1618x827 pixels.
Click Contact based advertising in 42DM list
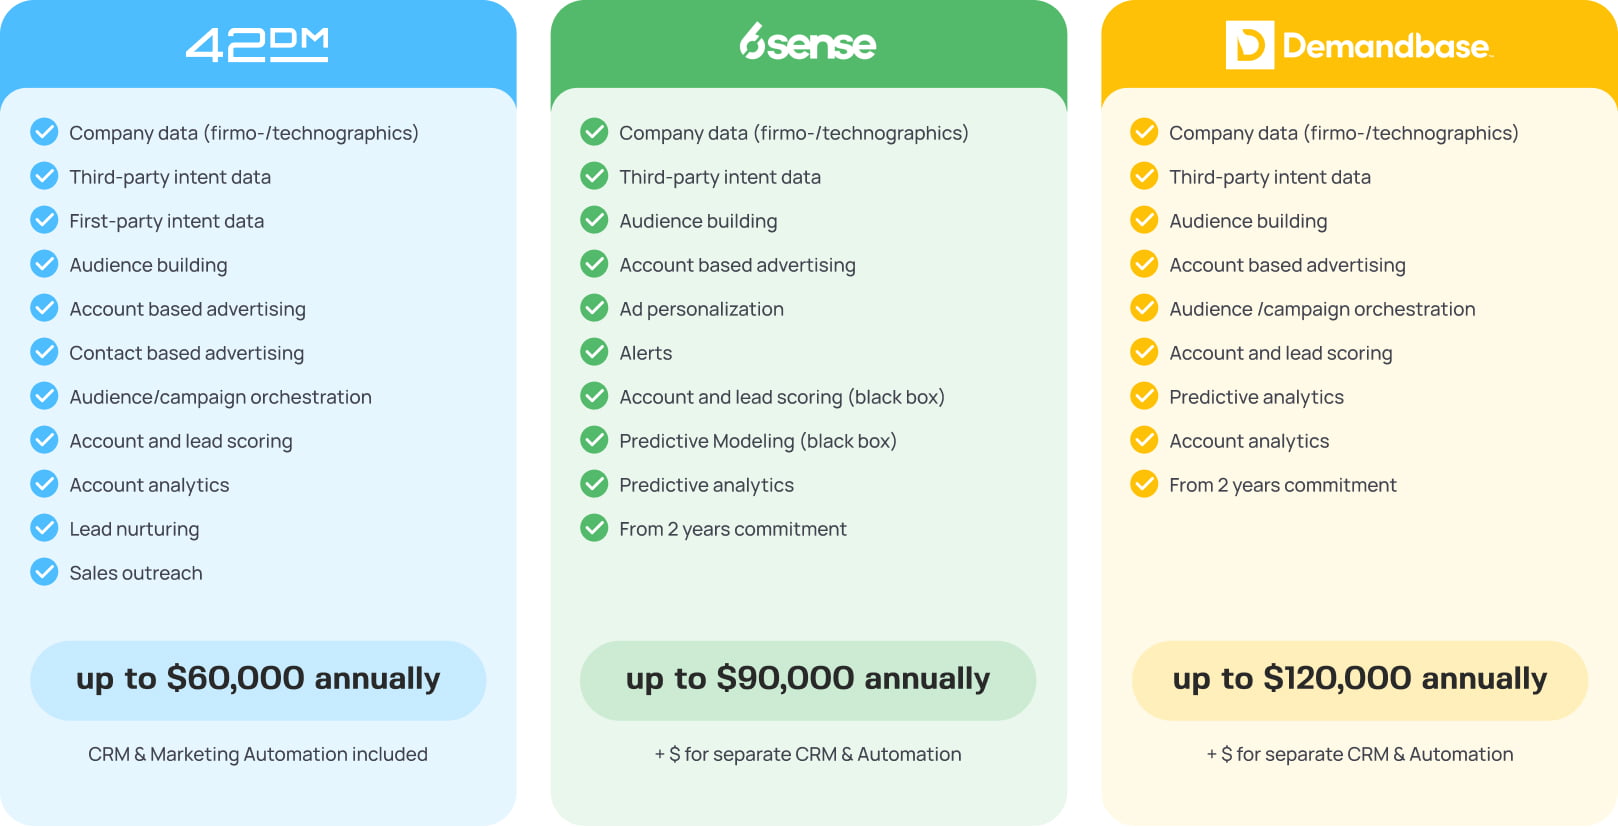[x=187, y=353]
